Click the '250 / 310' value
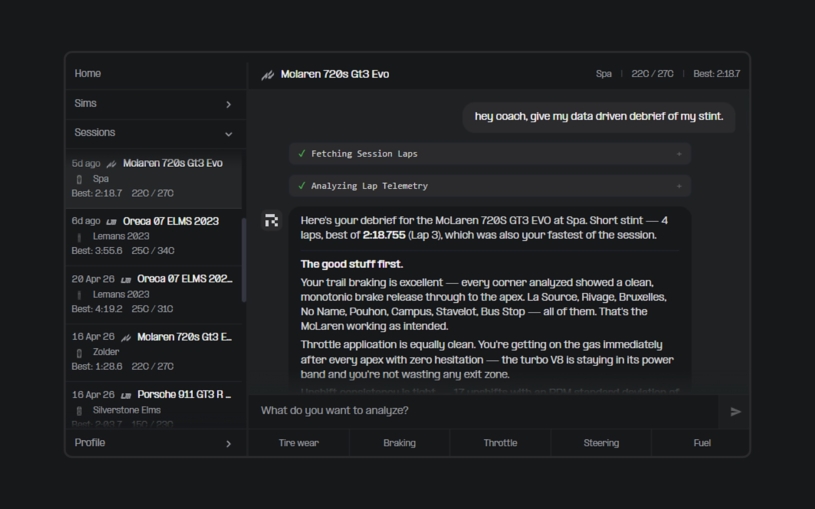The height and width of the screenshot is (509, 815). pyautogui.click(x=152, y=309)
